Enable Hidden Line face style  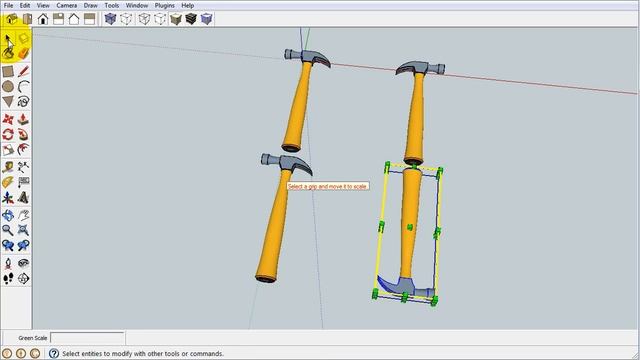[x=160, y=19]
